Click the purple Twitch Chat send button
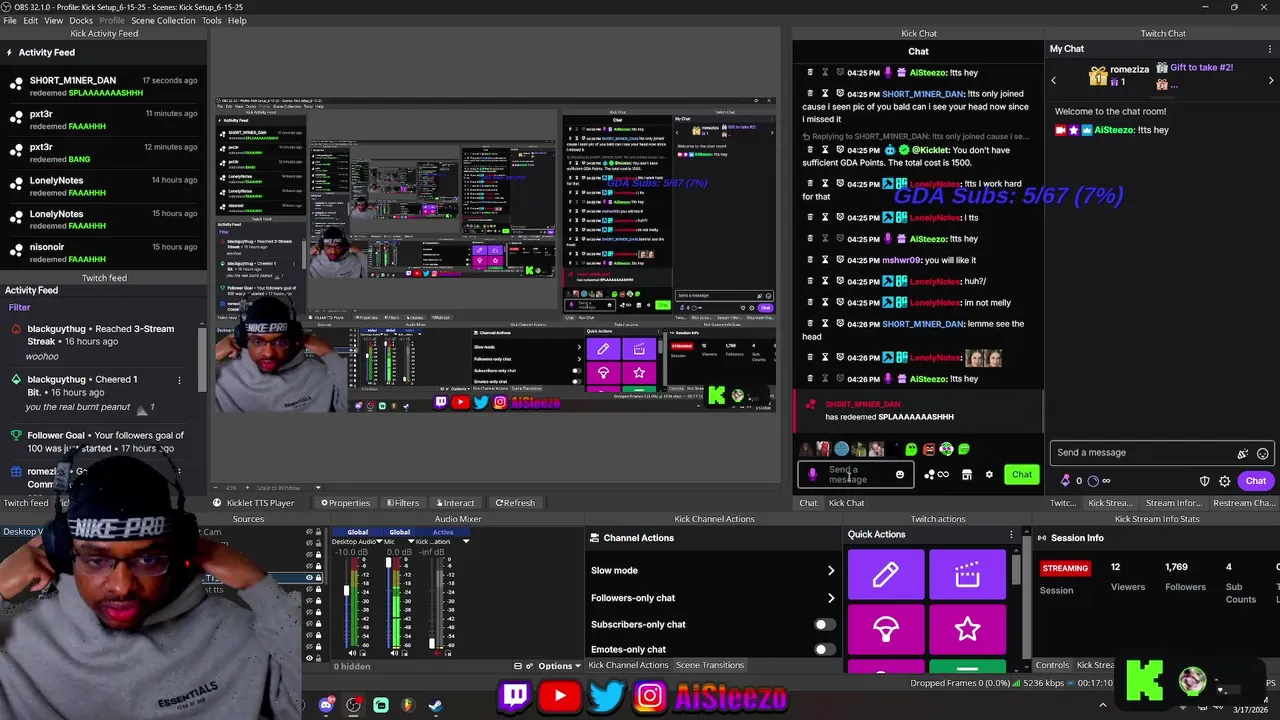 [x=1255, y=481]
